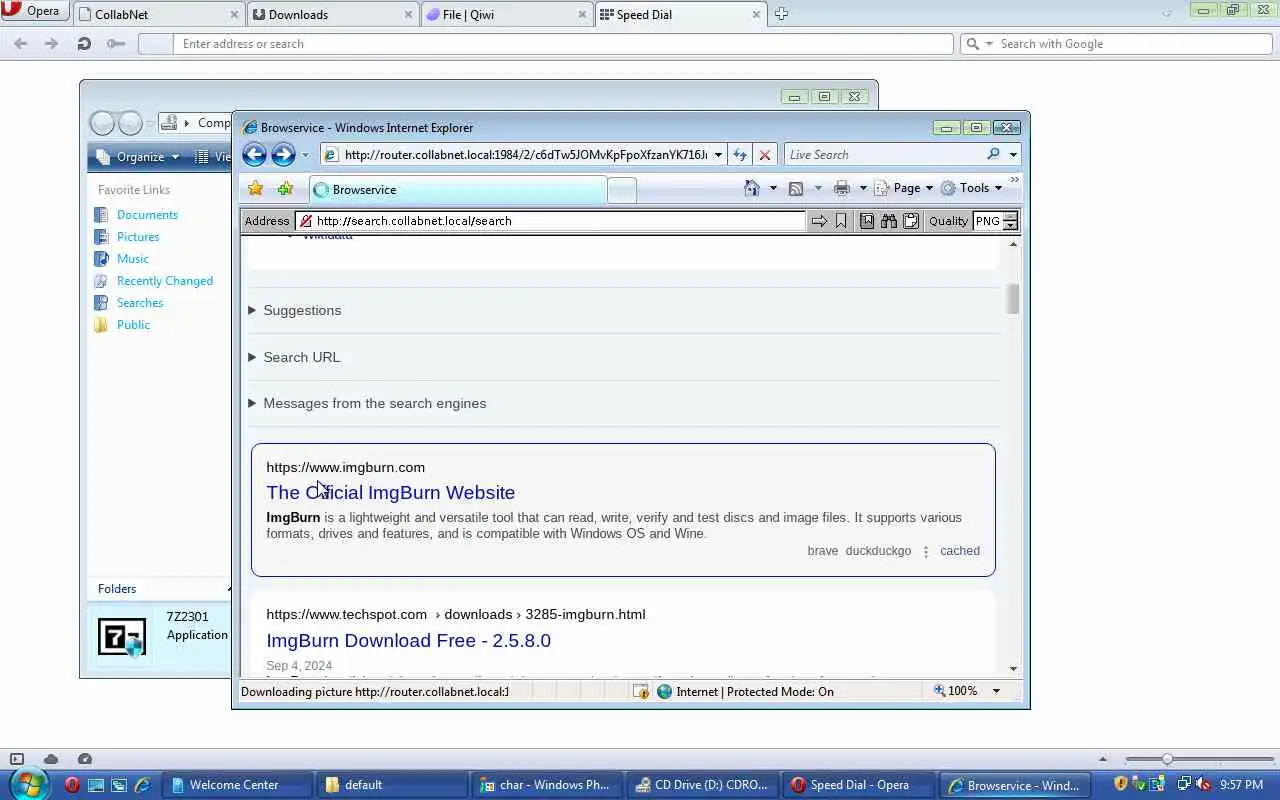This screenshot has height=800, width=1280.
Task: Click Opera key wand icon
Action: tap(116, 43)
